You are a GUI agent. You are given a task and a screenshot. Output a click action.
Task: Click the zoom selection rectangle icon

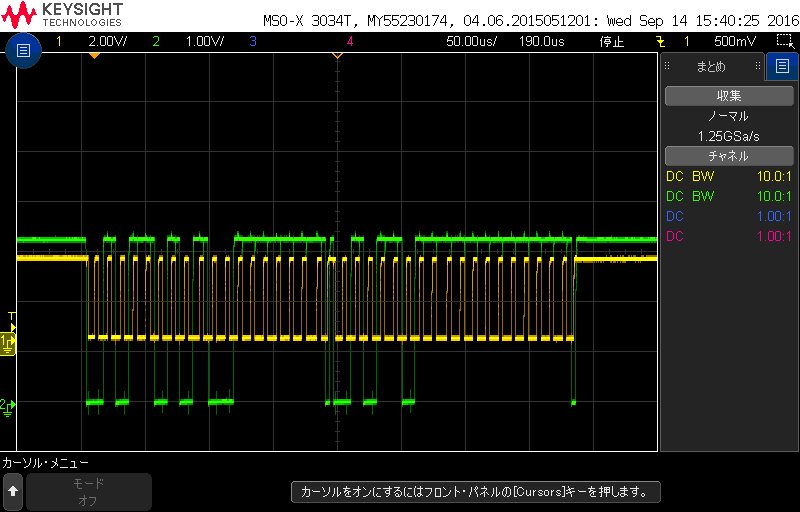click(x=785, y=41)
